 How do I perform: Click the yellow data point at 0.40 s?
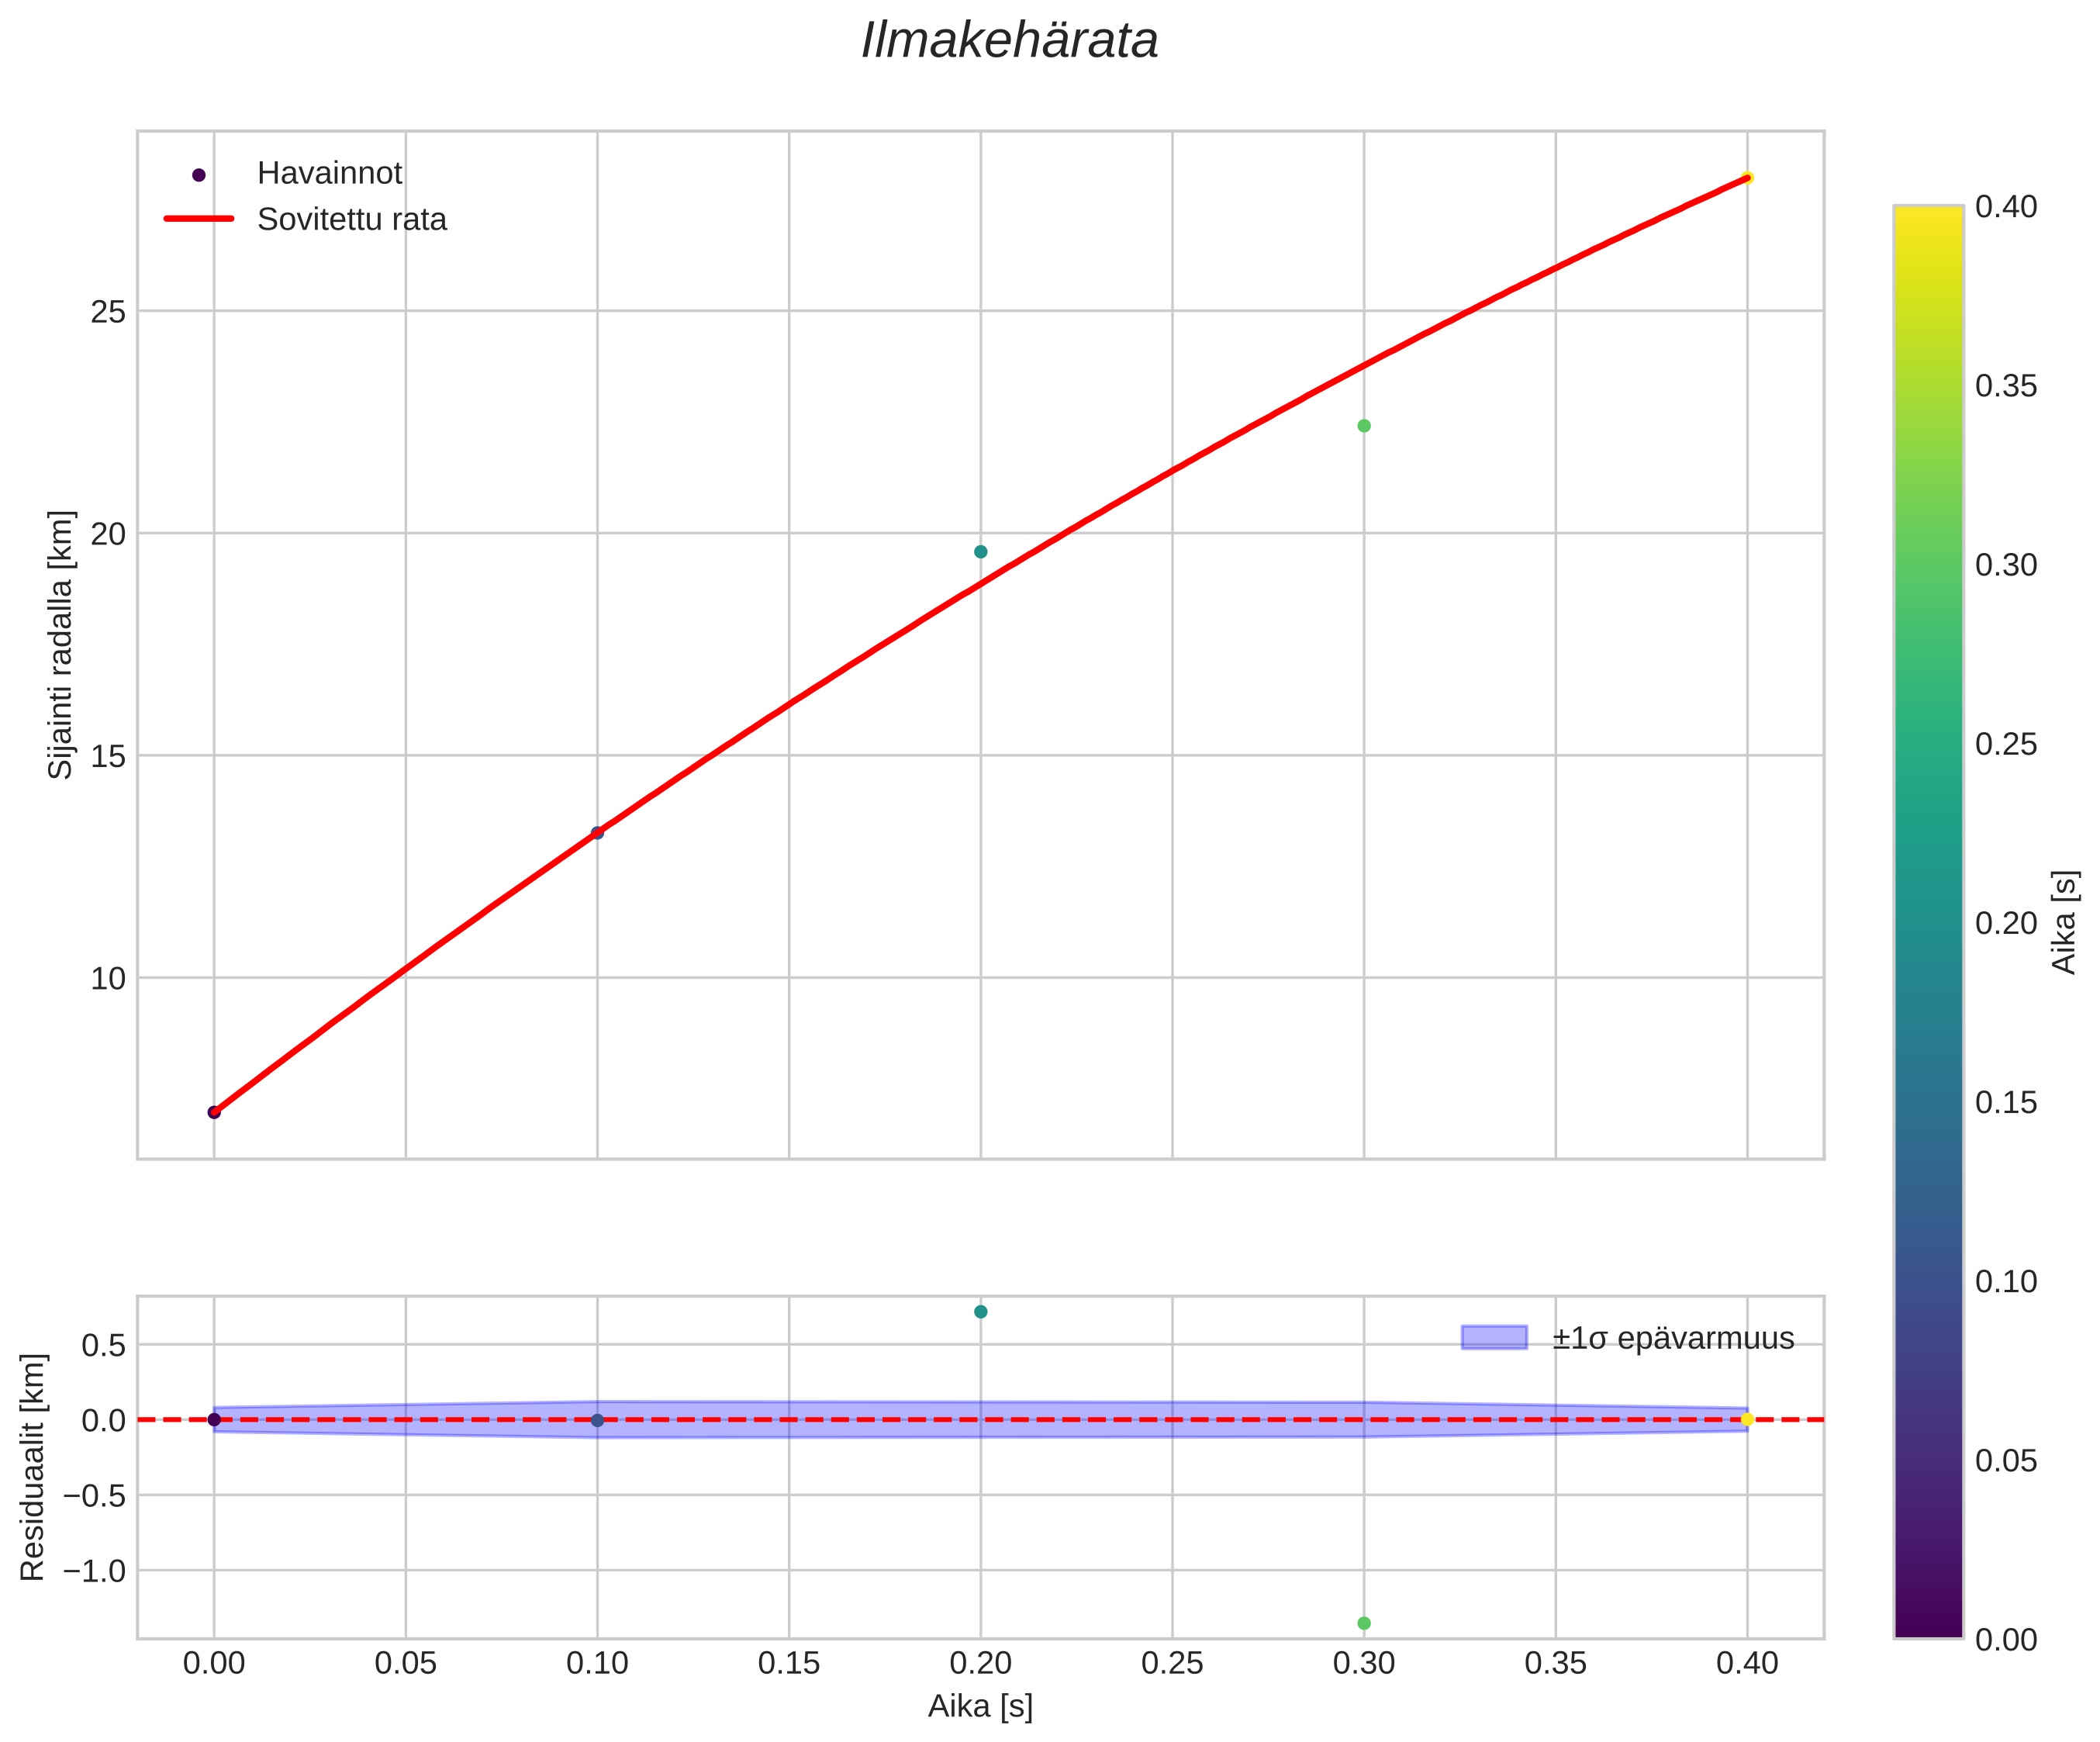1747,178
